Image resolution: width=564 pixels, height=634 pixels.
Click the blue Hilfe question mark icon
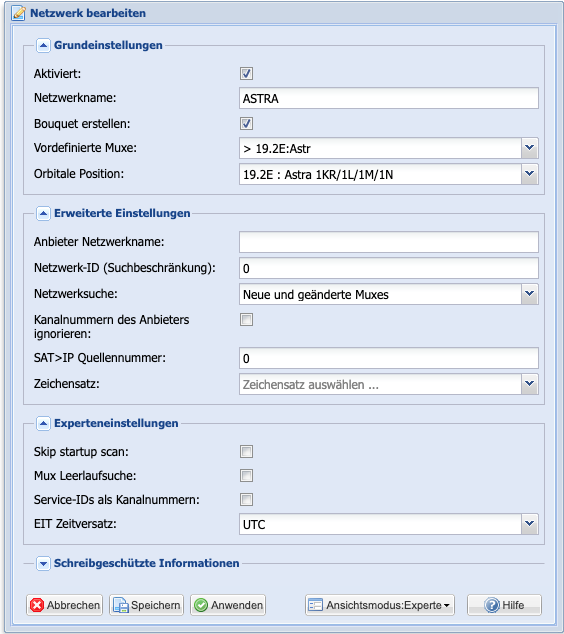coord(492,605)
